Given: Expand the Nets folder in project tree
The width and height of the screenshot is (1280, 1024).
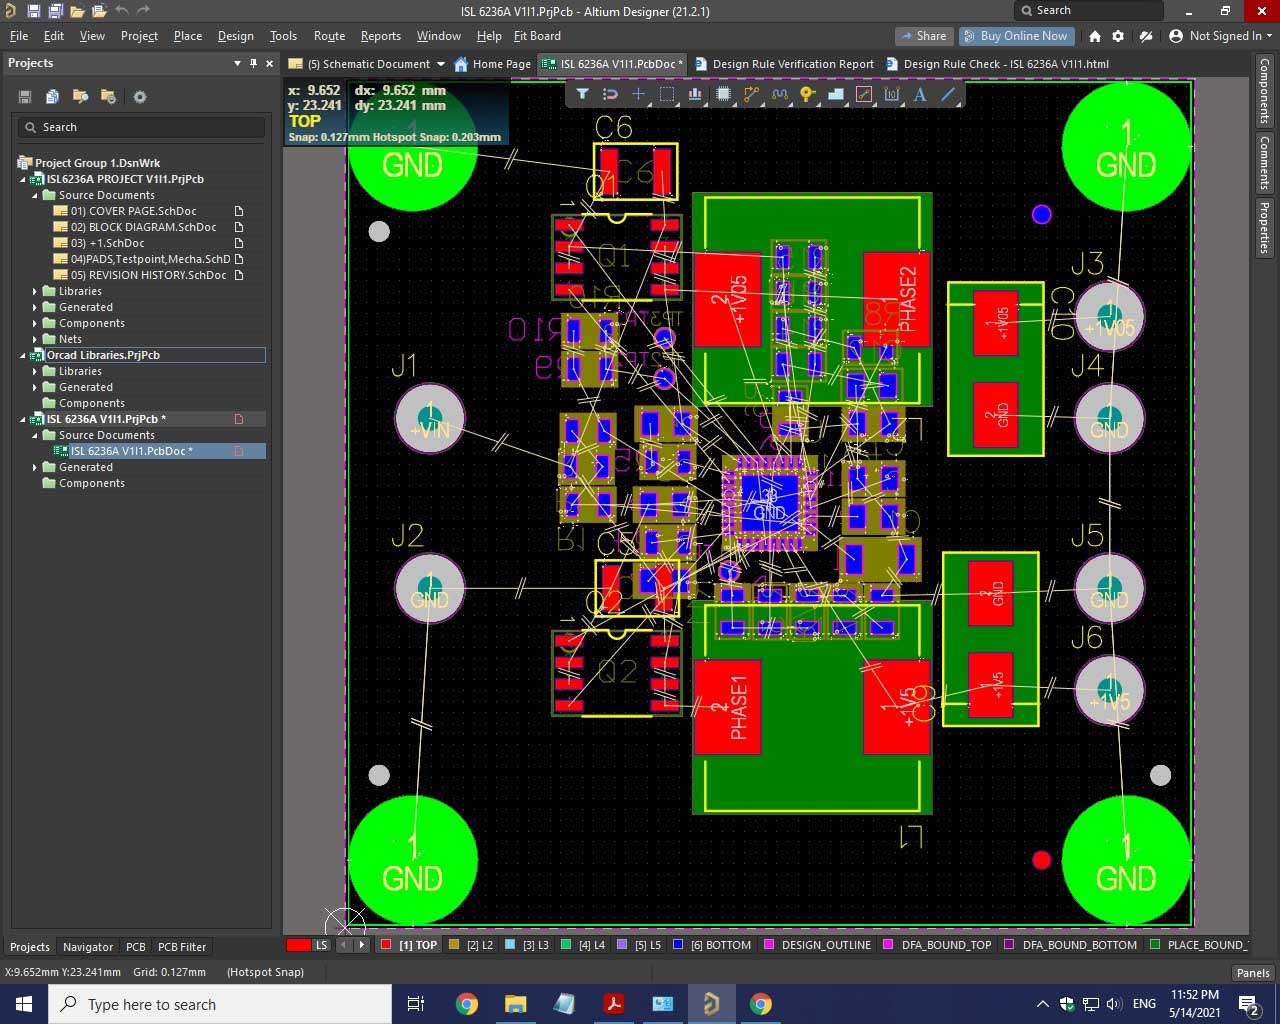Looking at the screenshot, I should [35, 339].
